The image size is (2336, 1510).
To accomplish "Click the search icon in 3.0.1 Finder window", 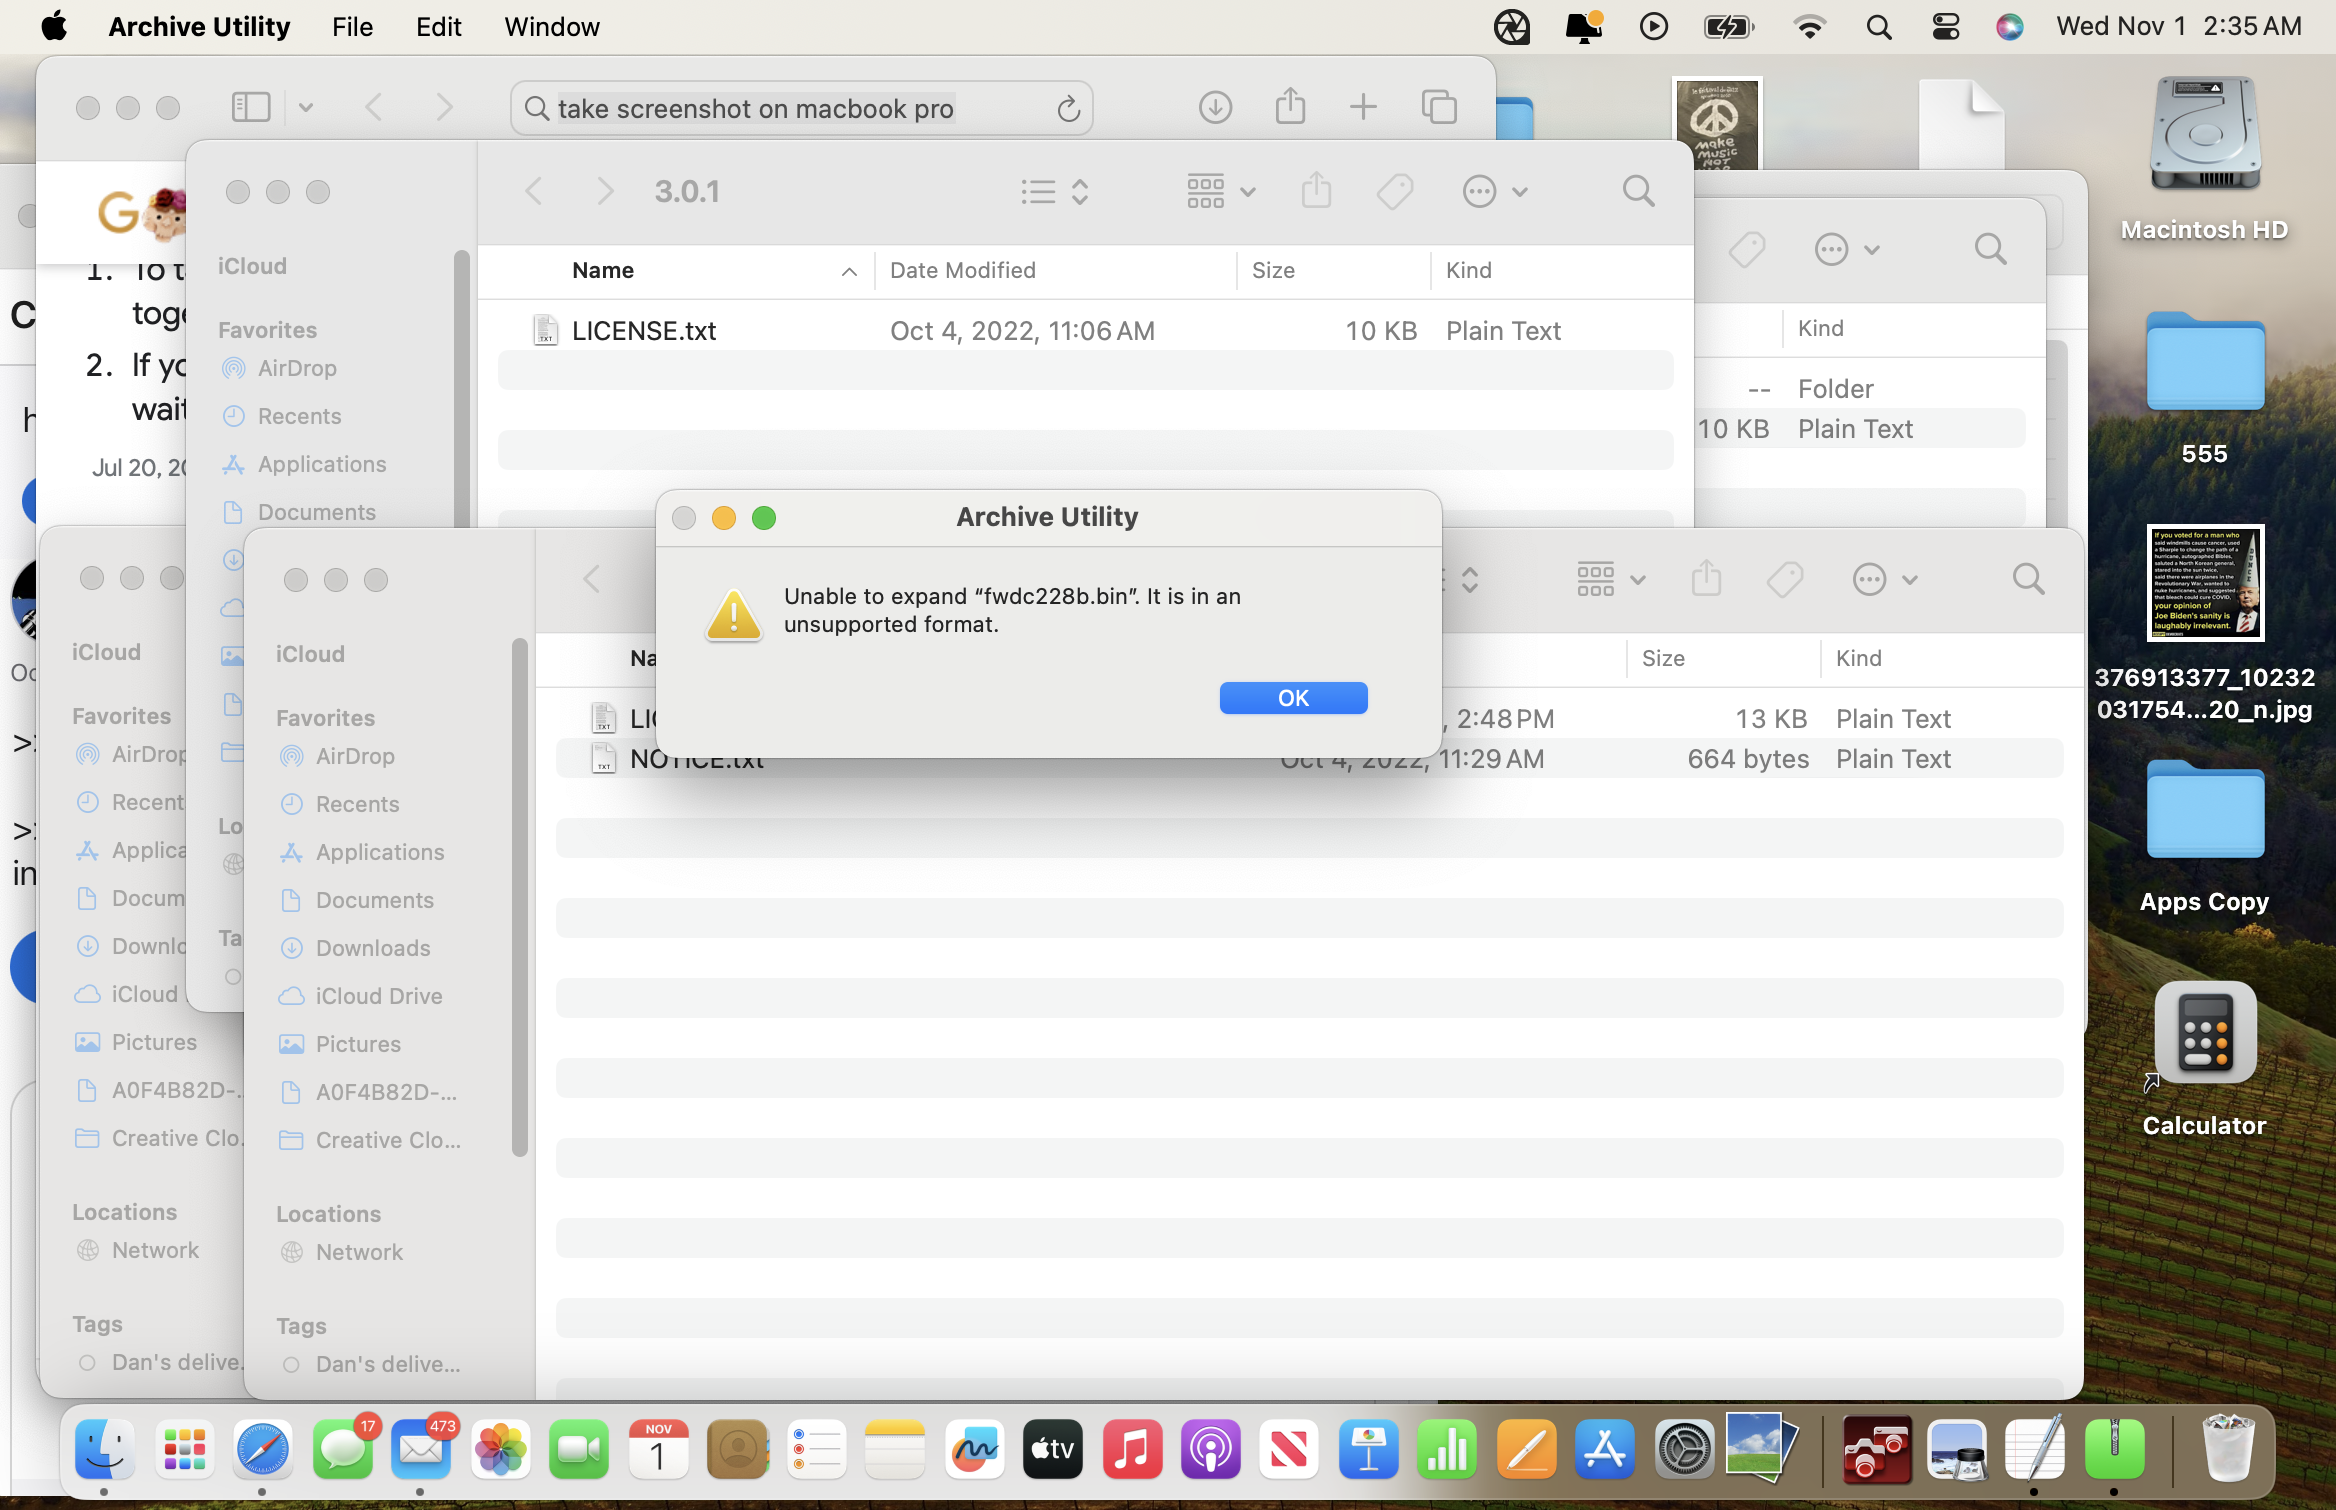I will click(1637, 191).
